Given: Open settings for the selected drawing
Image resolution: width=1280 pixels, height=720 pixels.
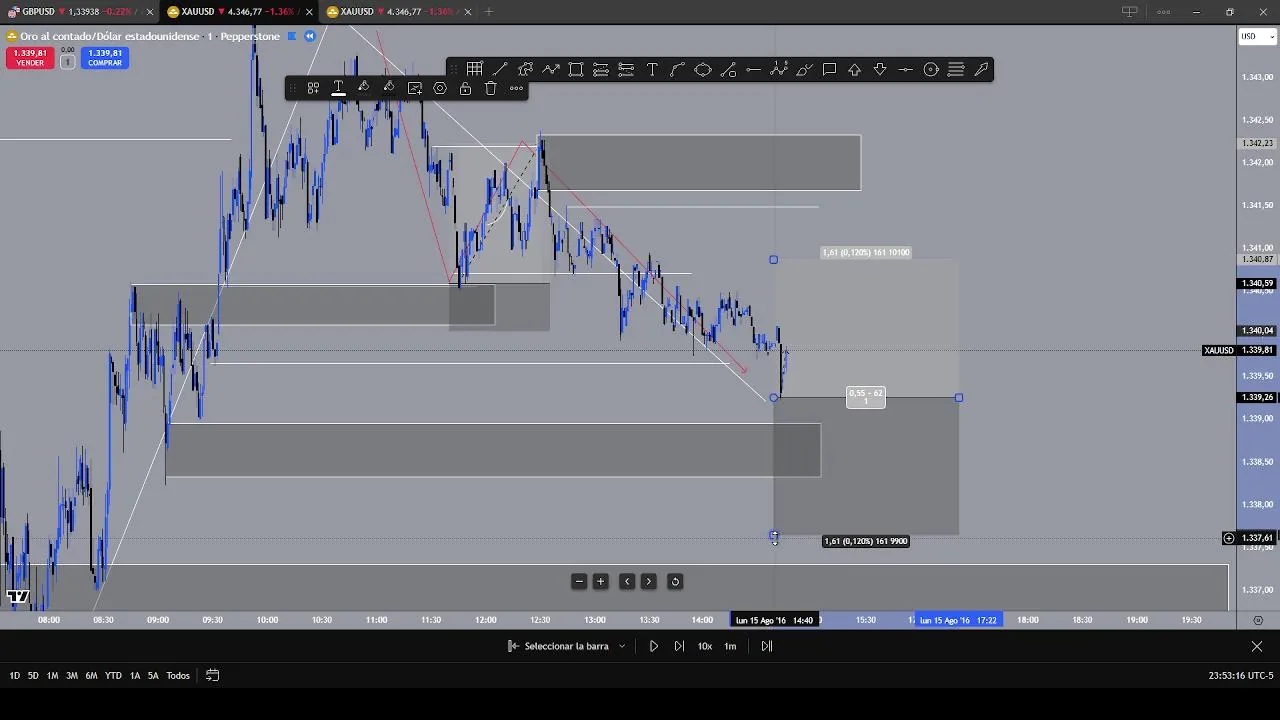Looking at the screenshot, I should click(440, 88).
